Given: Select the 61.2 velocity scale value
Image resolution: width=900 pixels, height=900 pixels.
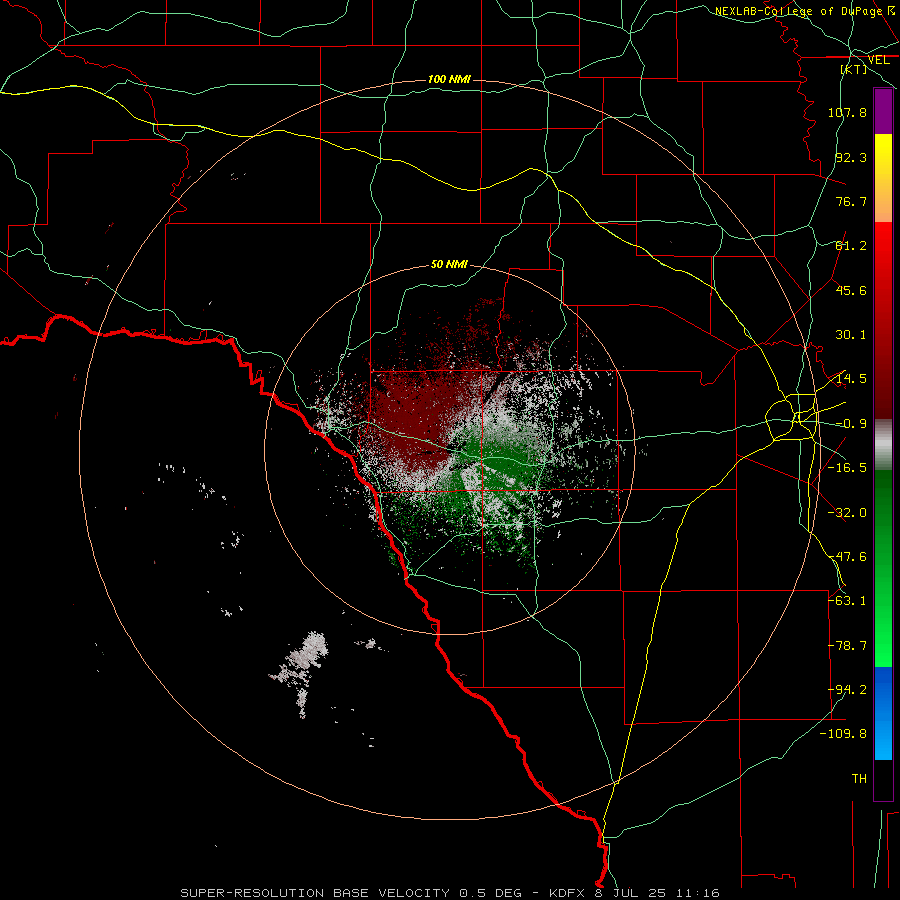Looking at the screenshot, I should (x=851, y=246).
